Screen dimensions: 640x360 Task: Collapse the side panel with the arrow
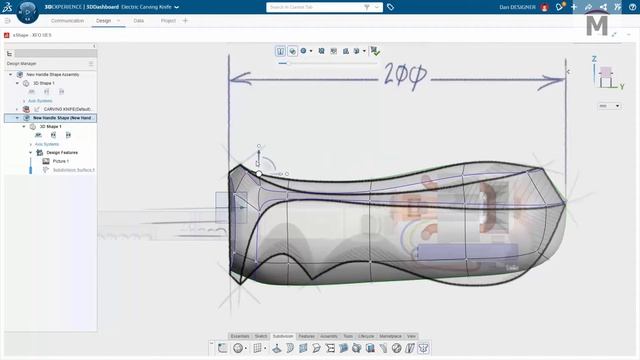94,46
